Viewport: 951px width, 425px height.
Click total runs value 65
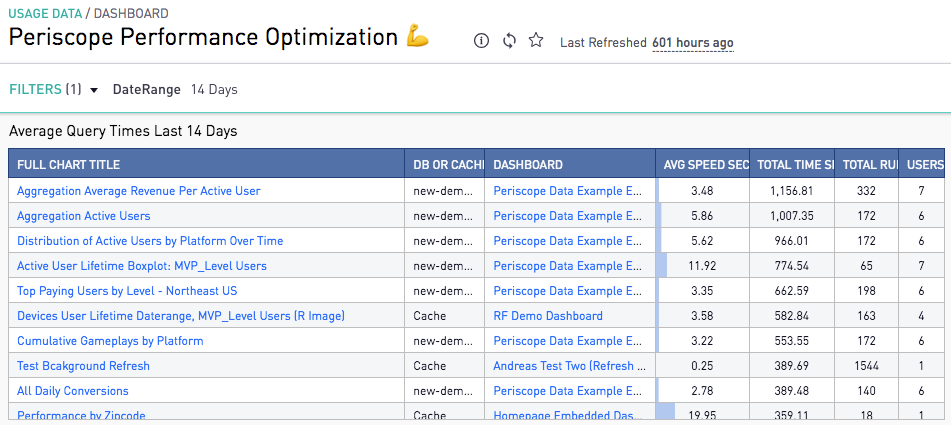coord(867,266)
